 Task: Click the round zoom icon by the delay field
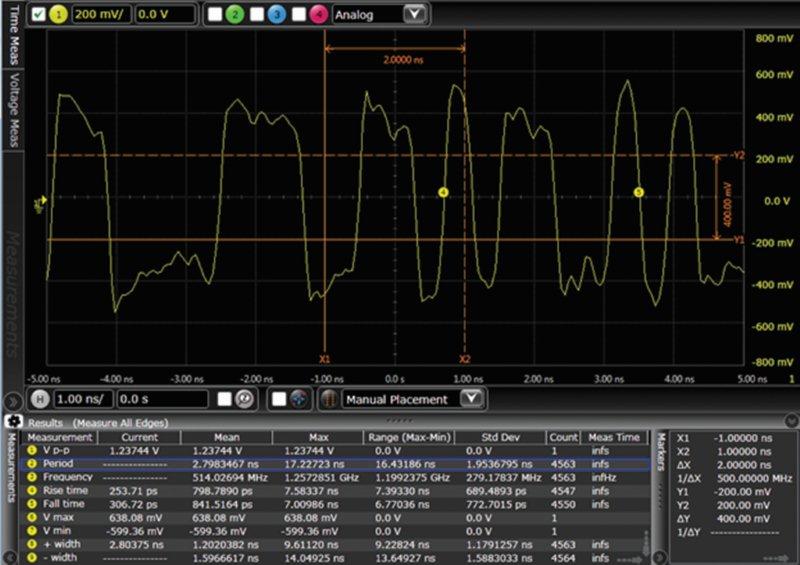tap(243, 399)
